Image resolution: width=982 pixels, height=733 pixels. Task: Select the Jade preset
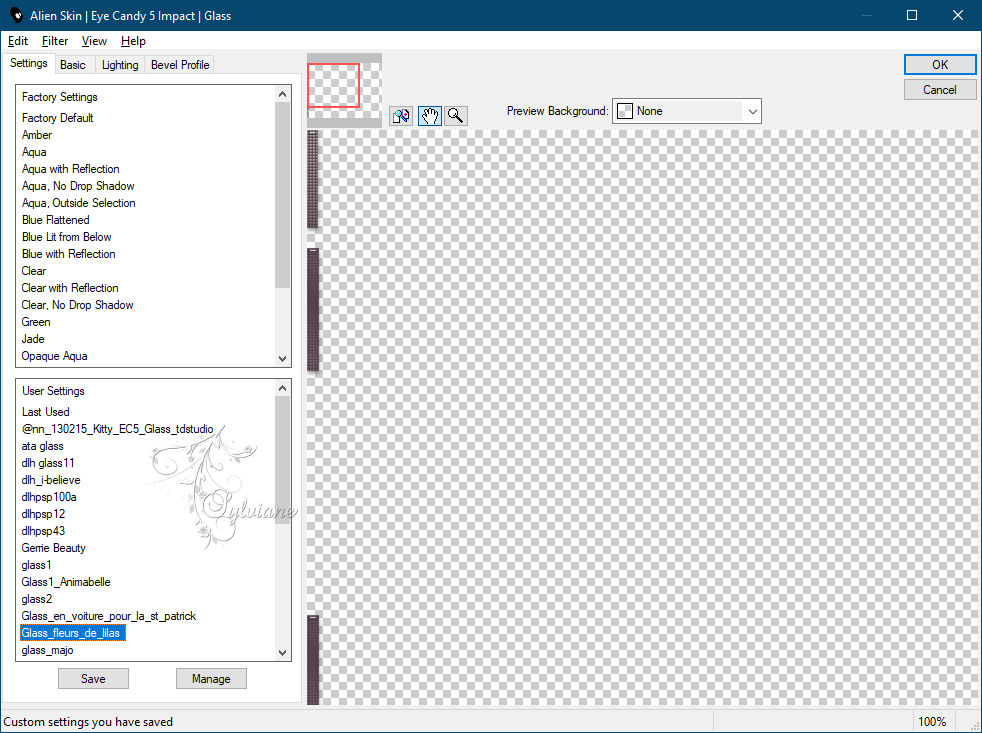pos(33,338)
